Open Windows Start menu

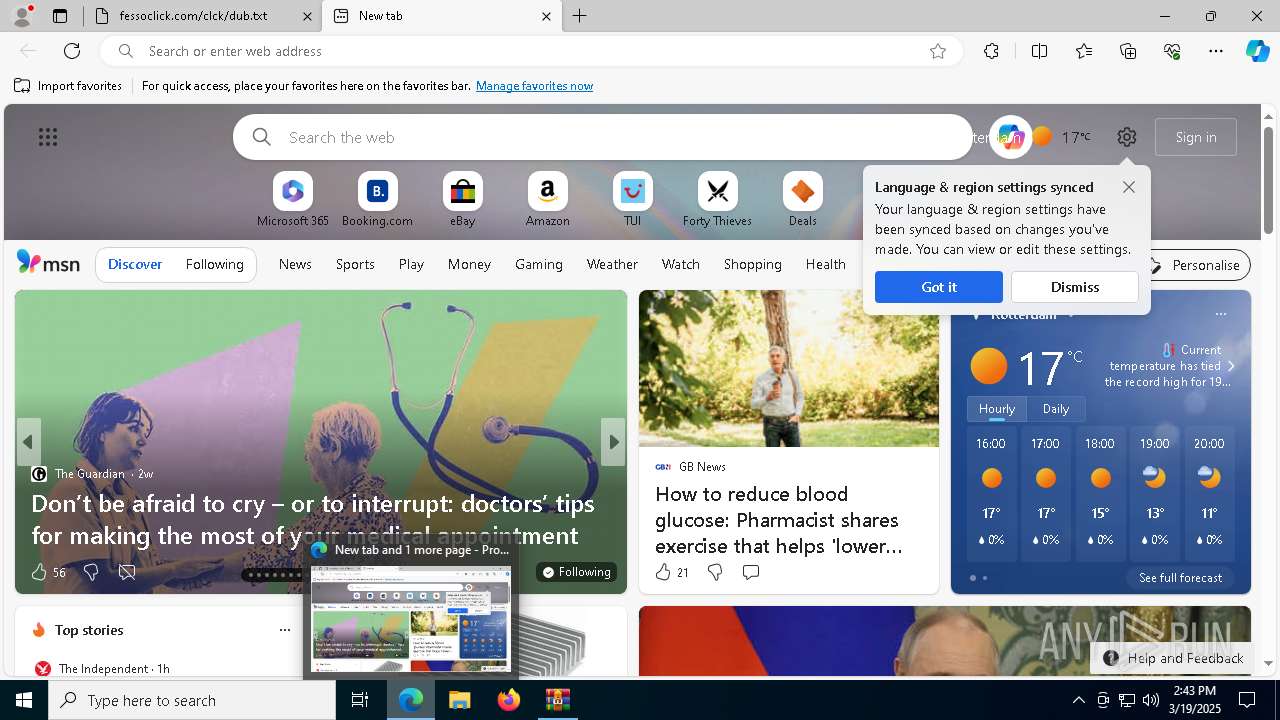(x=24, y=700)
